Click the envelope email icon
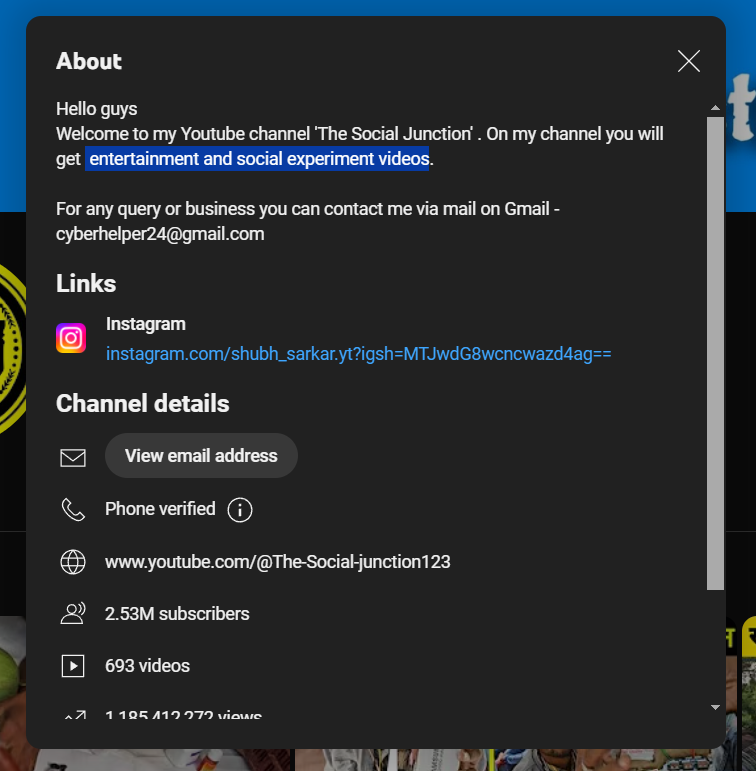 [x=73, y=457]
